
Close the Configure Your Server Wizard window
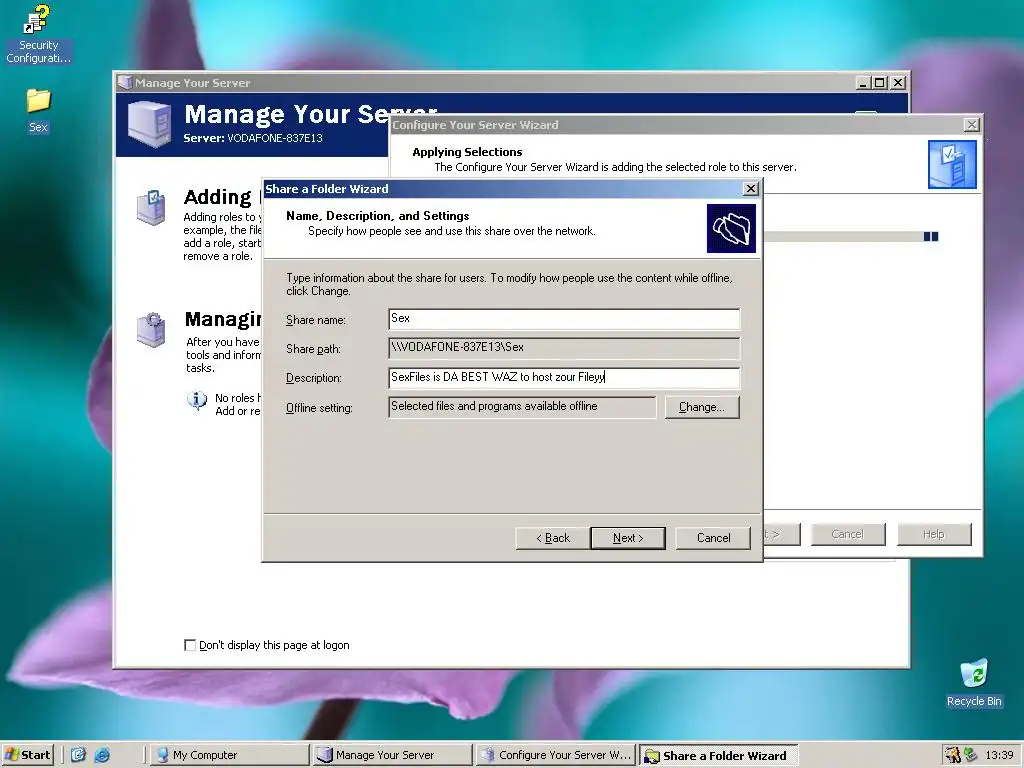point(972,124)
